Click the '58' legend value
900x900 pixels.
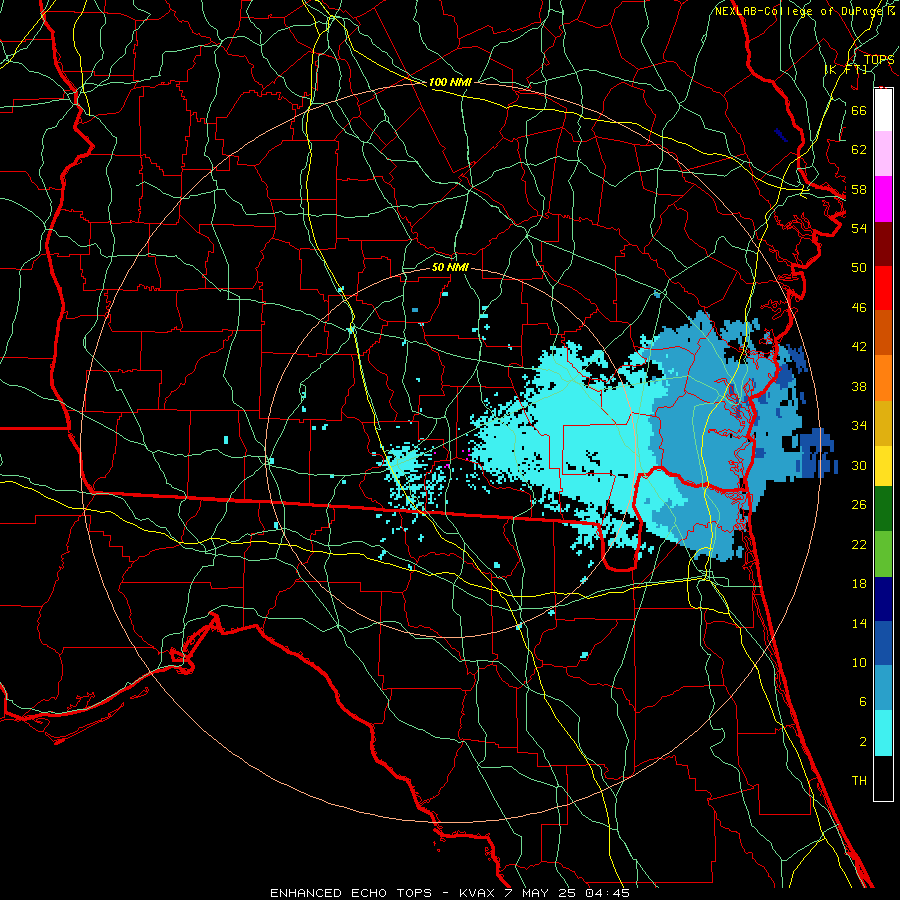tap(859, 189)
